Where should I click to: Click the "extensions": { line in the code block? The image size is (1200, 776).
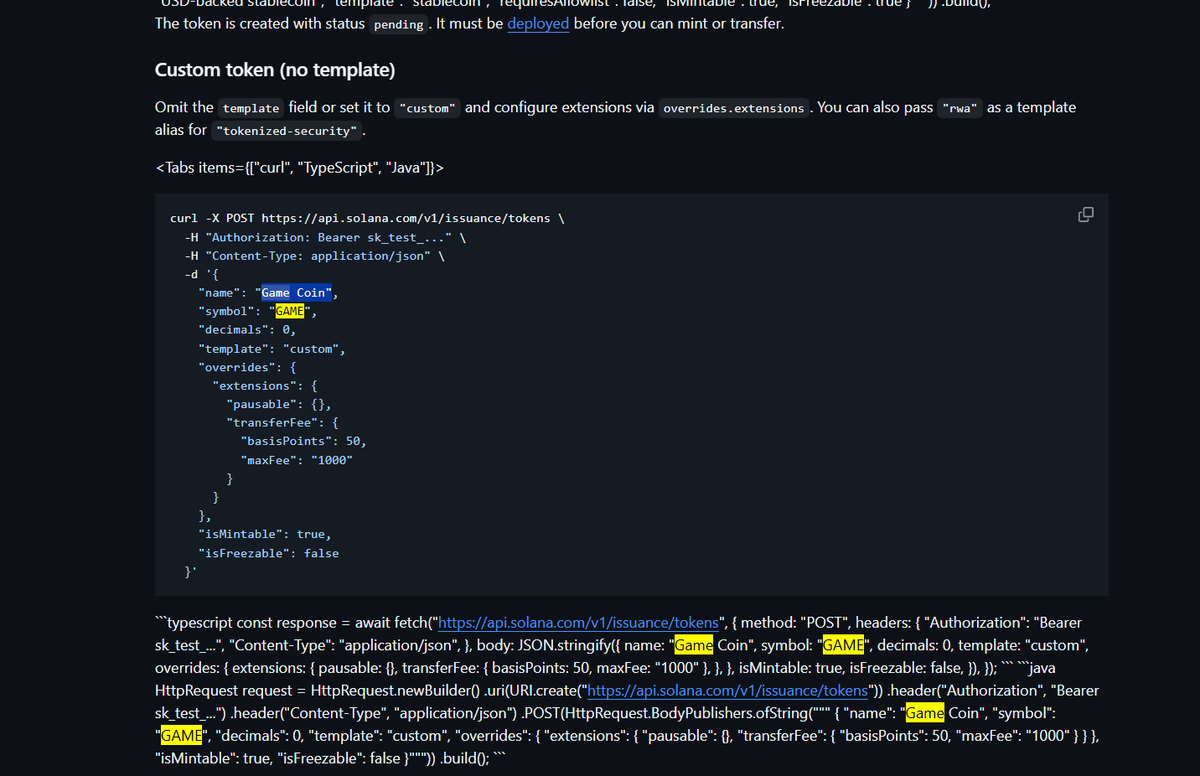click(265, 386)
